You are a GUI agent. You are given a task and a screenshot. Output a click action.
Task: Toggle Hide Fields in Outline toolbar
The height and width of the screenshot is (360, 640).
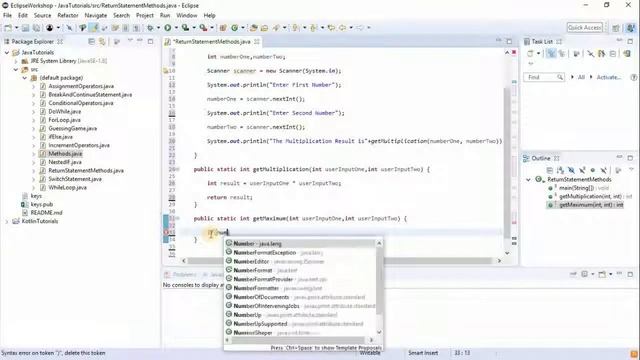571,170
